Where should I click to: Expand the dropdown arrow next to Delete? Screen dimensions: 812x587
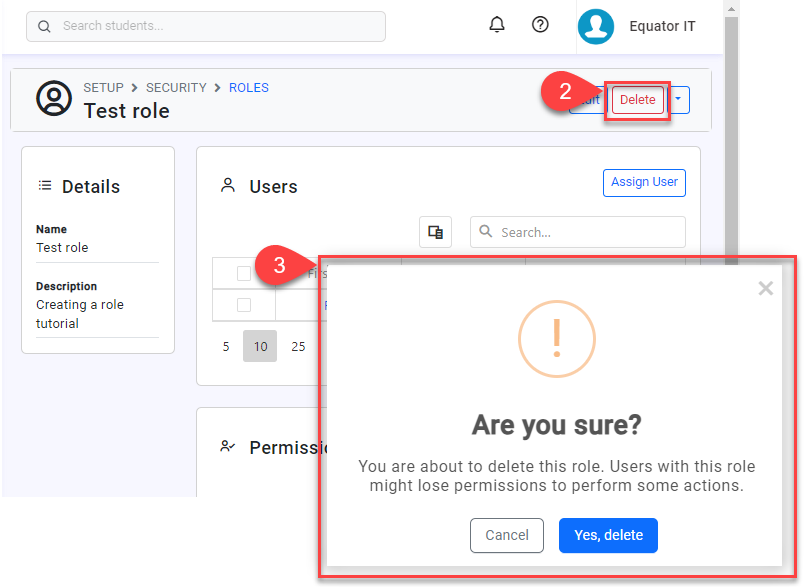pos(678,99)
